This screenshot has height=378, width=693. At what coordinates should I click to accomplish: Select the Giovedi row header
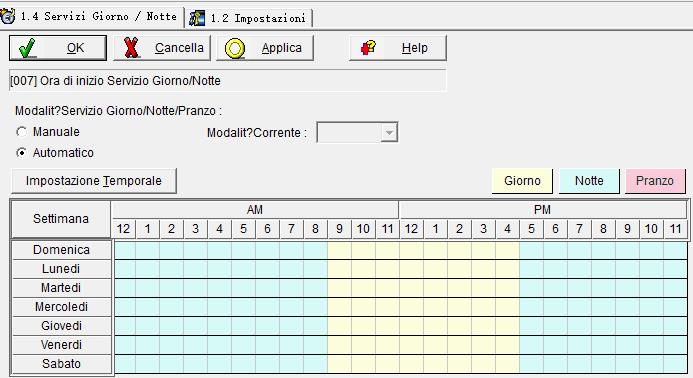click(x=61, y=326)
